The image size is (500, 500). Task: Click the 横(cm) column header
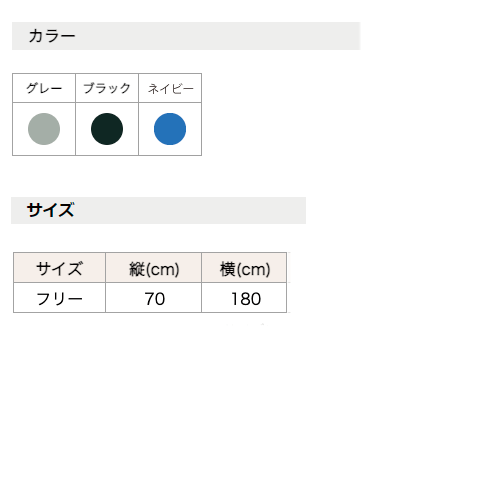coord(244,268)
